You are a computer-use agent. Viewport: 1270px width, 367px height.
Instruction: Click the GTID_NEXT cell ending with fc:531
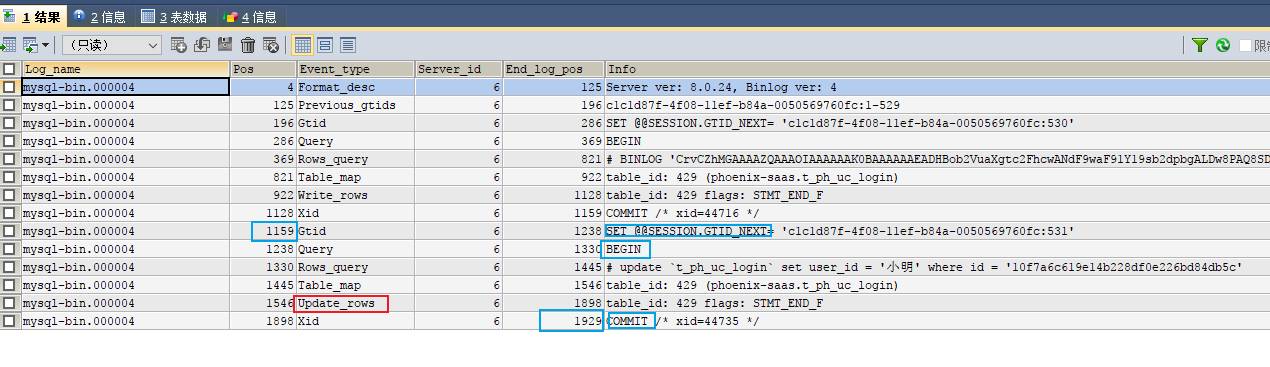tap(937, 231)
